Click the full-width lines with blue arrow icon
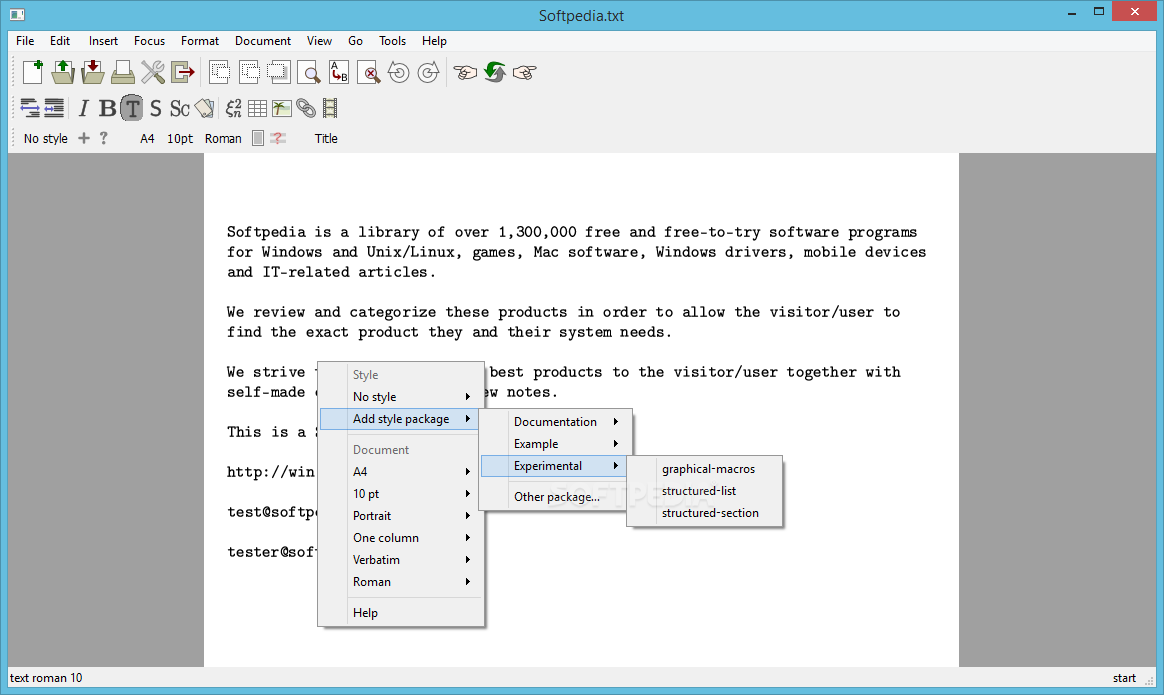Viewport: 1164px width, 695px height. (54, 108)
